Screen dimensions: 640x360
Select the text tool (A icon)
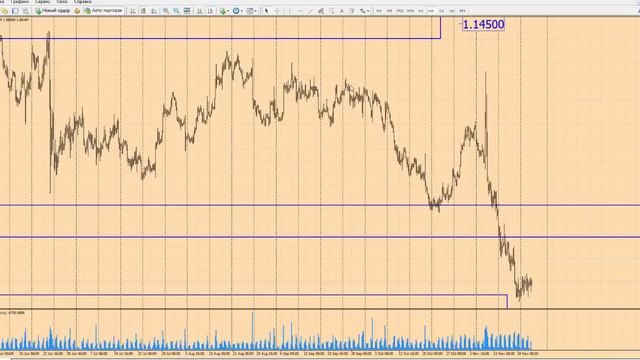tap(342, 11)
